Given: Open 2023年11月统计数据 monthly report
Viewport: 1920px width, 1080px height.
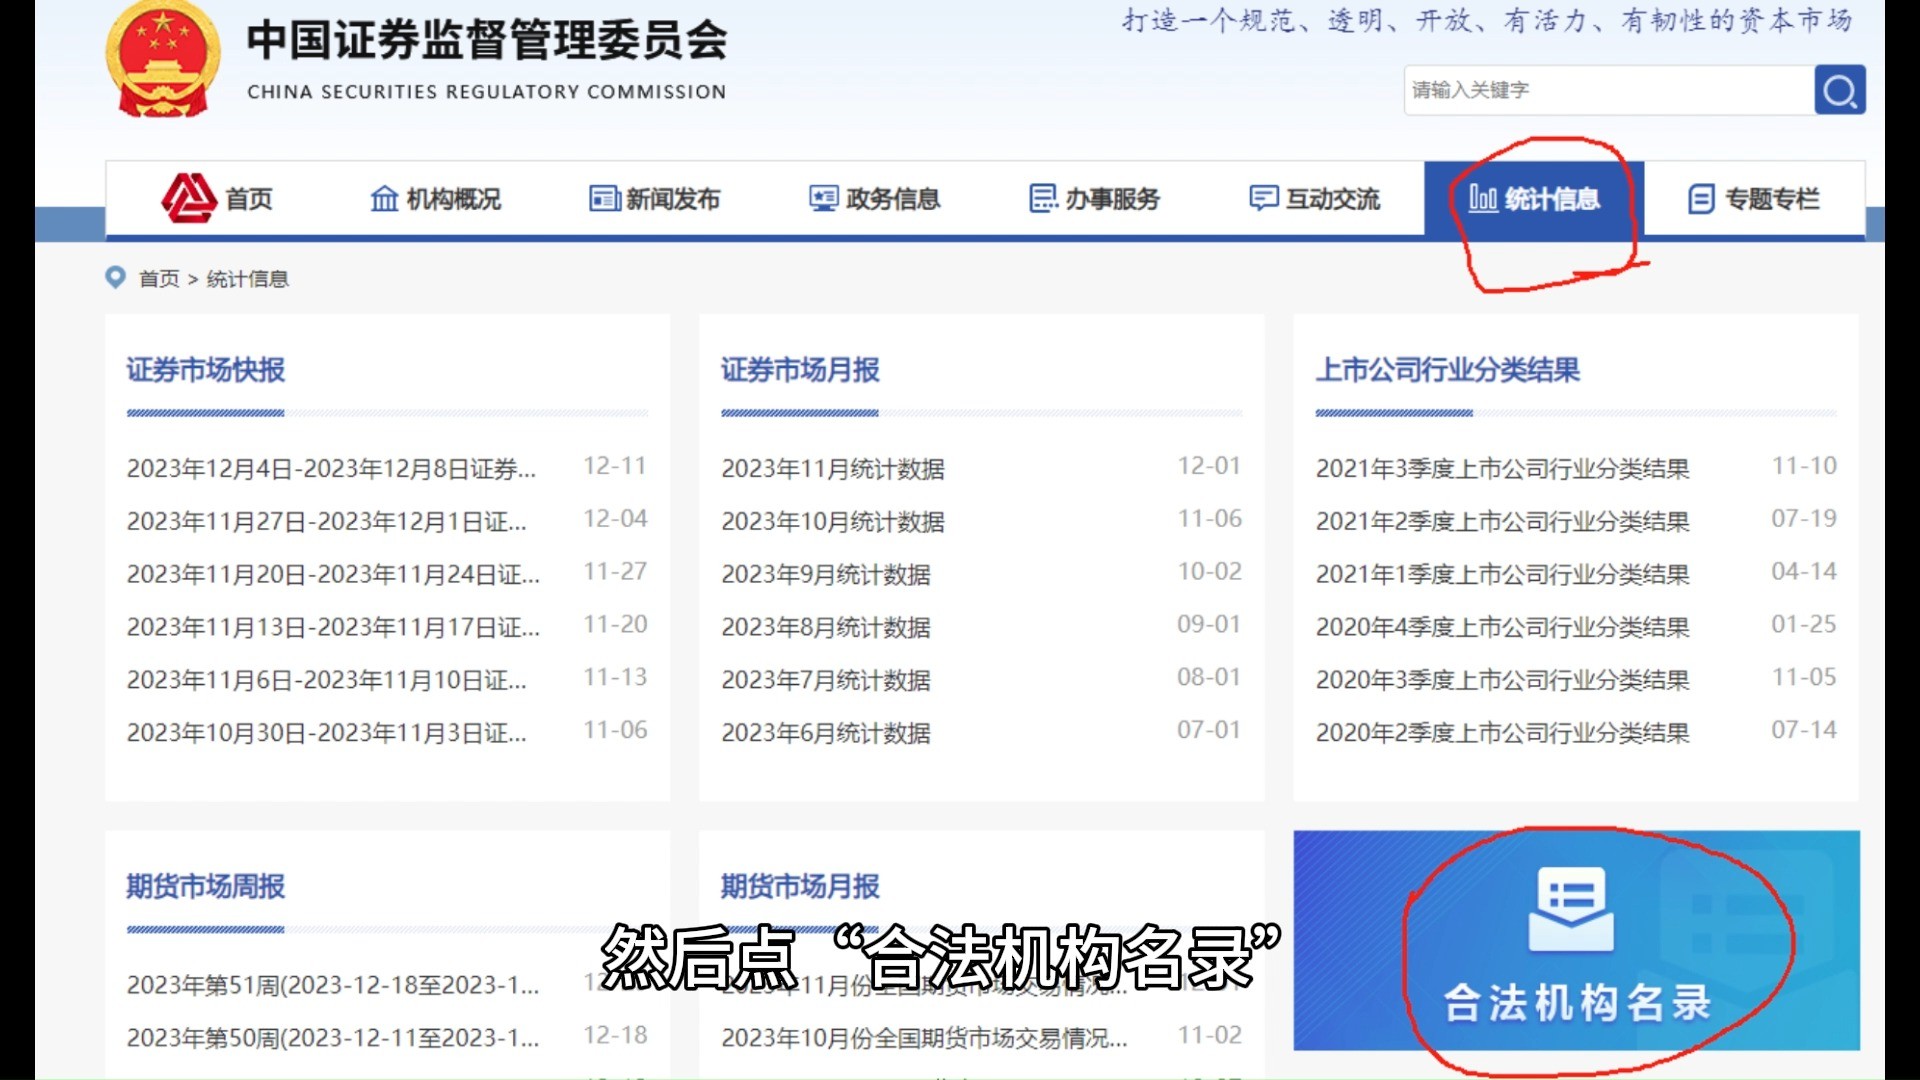Looking at the screenshot, I should click(833, 468).
